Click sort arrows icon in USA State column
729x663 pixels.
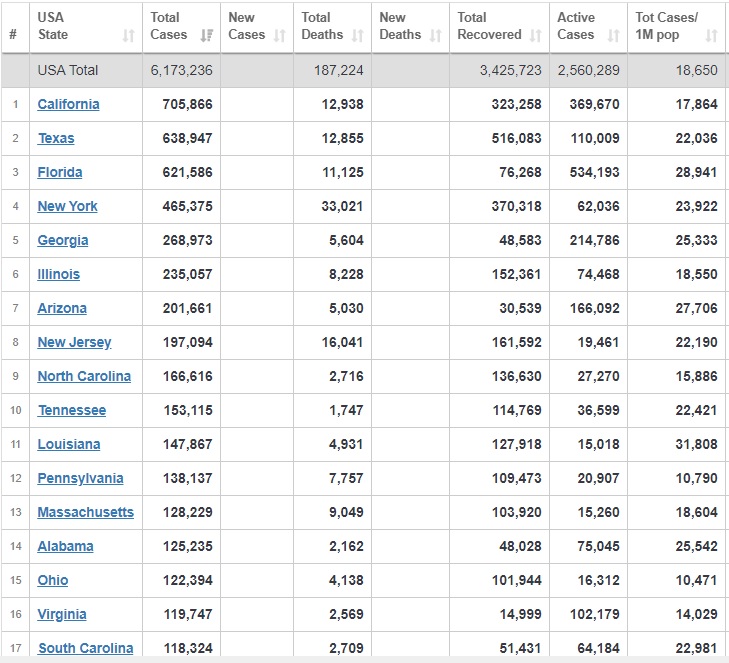tap(128, 36)
